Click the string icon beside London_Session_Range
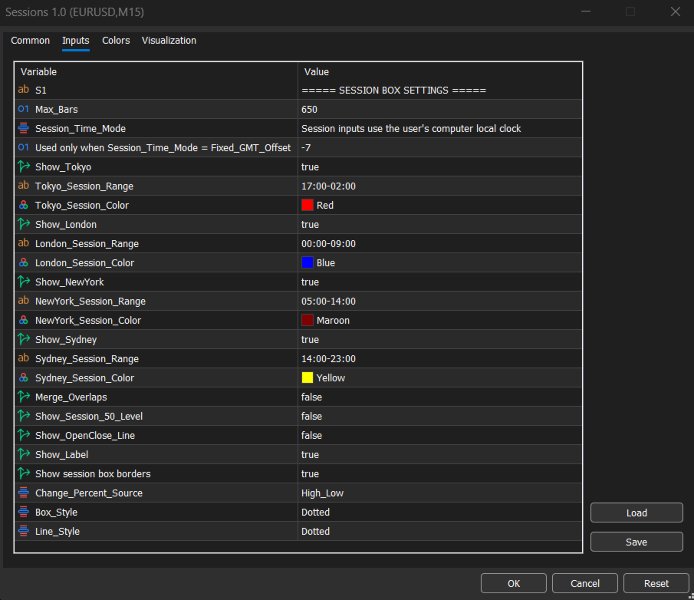694x600 pixels. [x=23, y=243]
